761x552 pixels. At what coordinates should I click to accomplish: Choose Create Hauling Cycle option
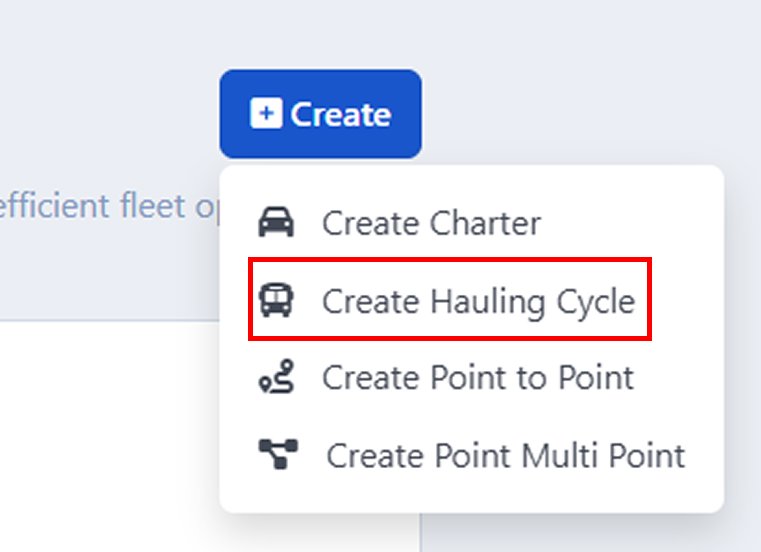pyautogui.click(x=477, y=300)
